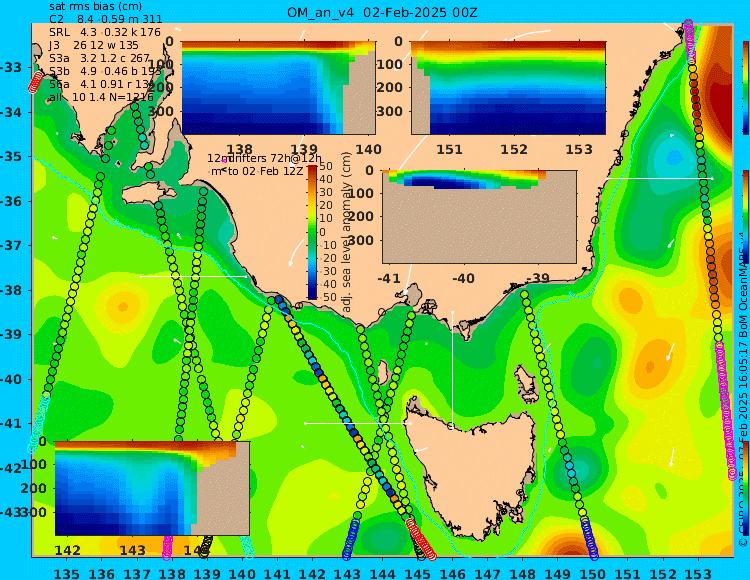The image size is (750, 580).
Task: Open the Bass Strait section inset from -41 to -39
Action: (x=479, y=217)
